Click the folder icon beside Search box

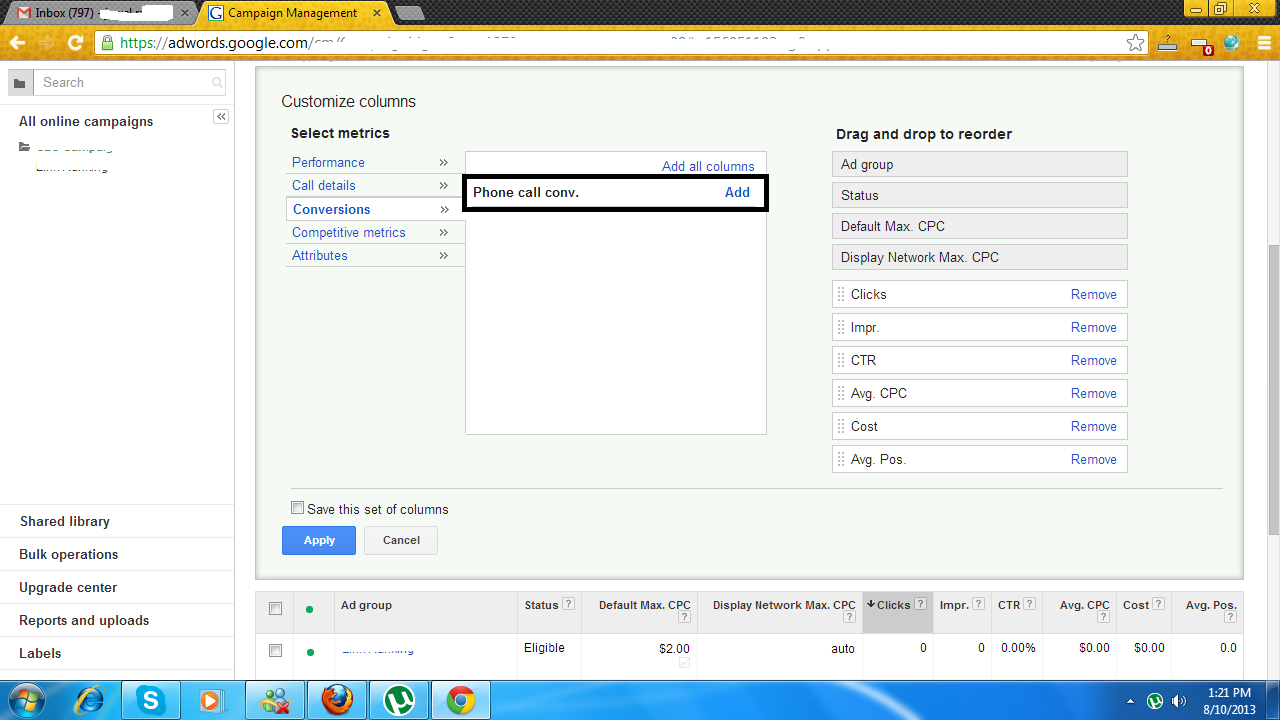click(x=20, y=83)
